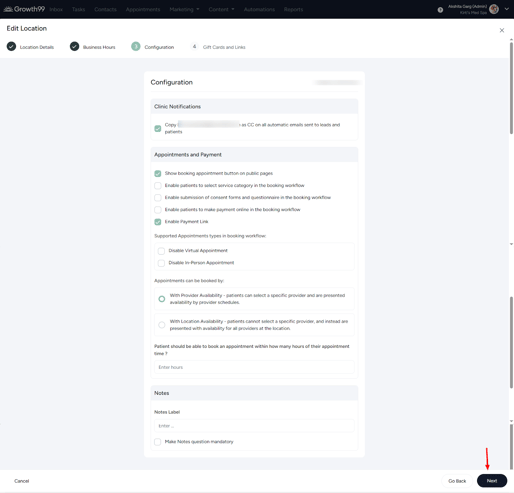Close the Edit Location dialog
The image size is (514, 493).
click(x=502, y=30)
